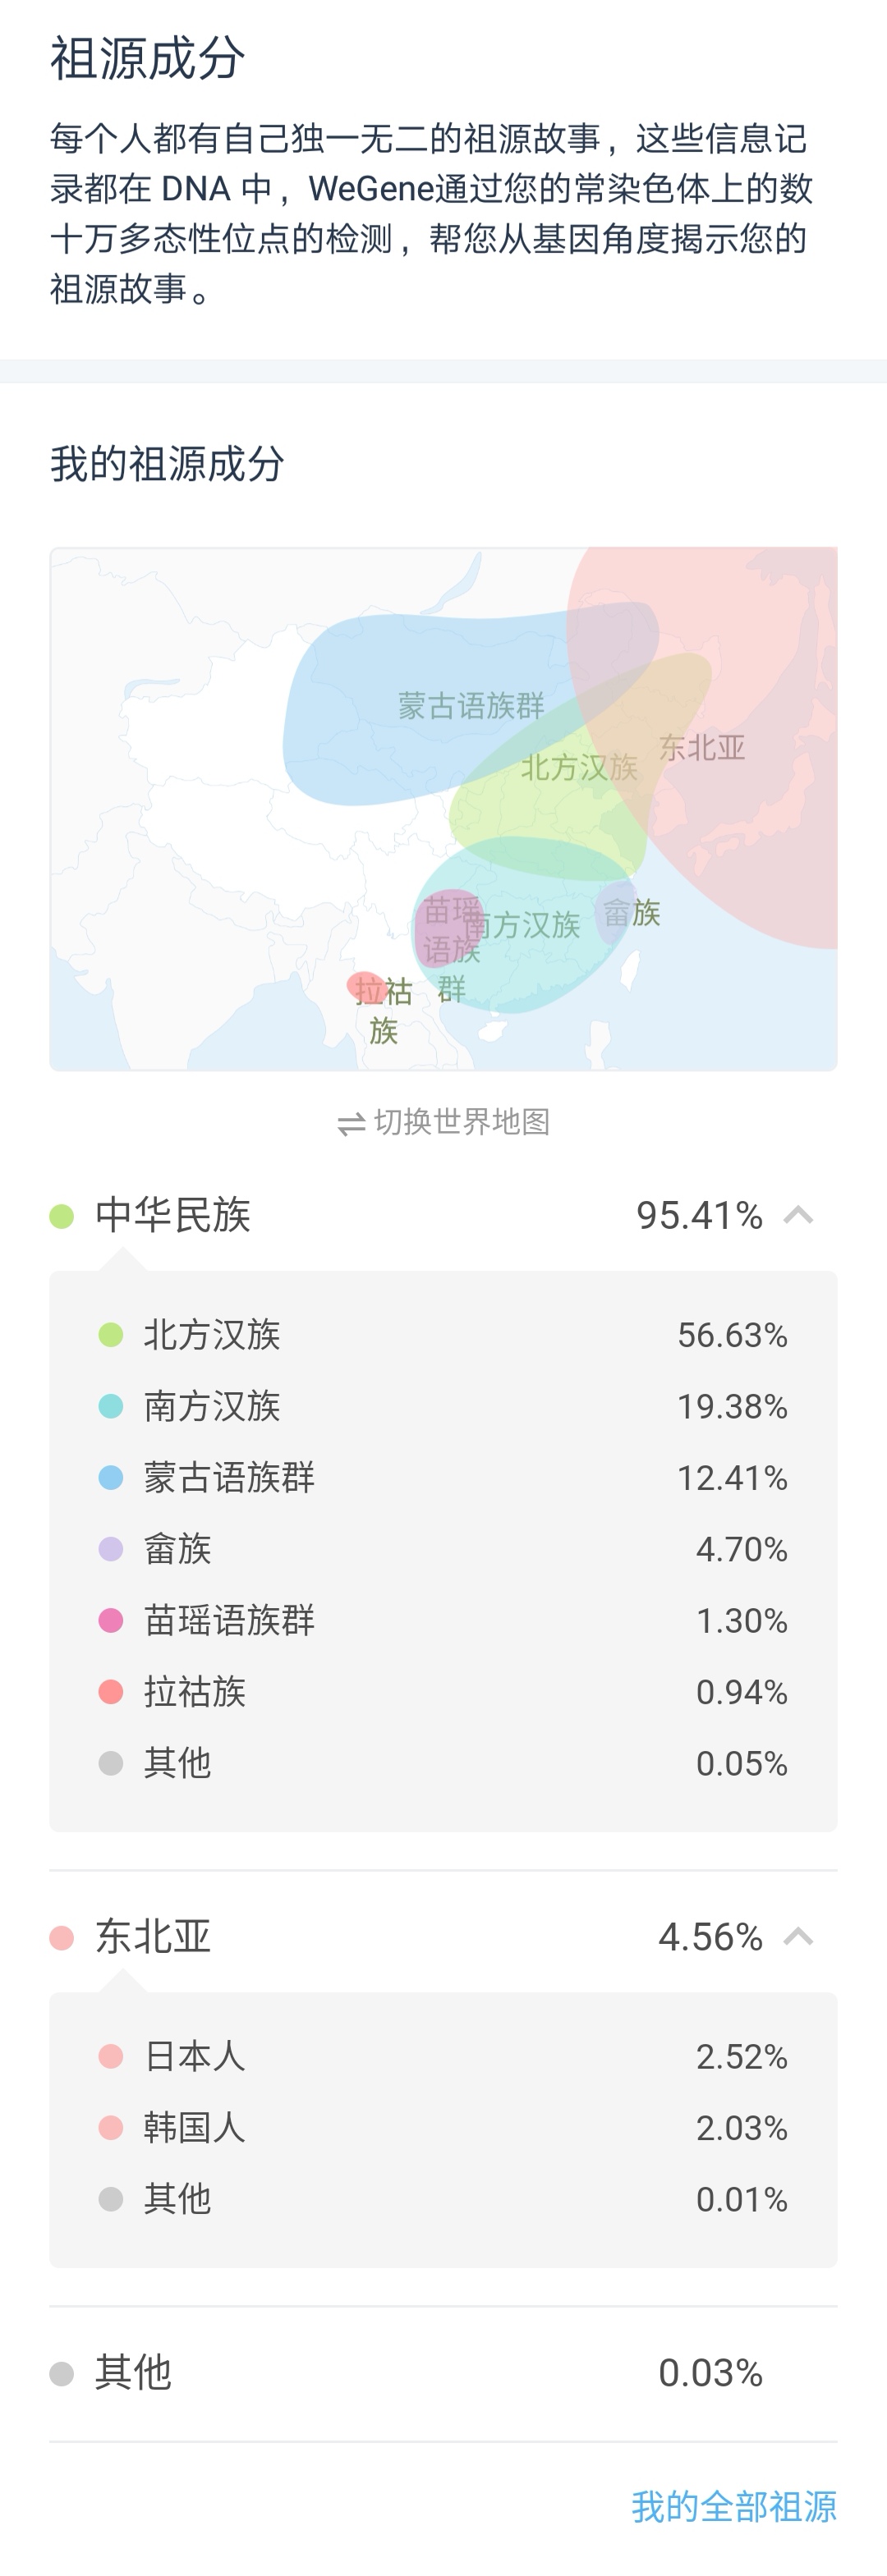Viewport: 887px width, 2576px height.
Task: Switch to world map view
Action: [x=444, y=1123]
